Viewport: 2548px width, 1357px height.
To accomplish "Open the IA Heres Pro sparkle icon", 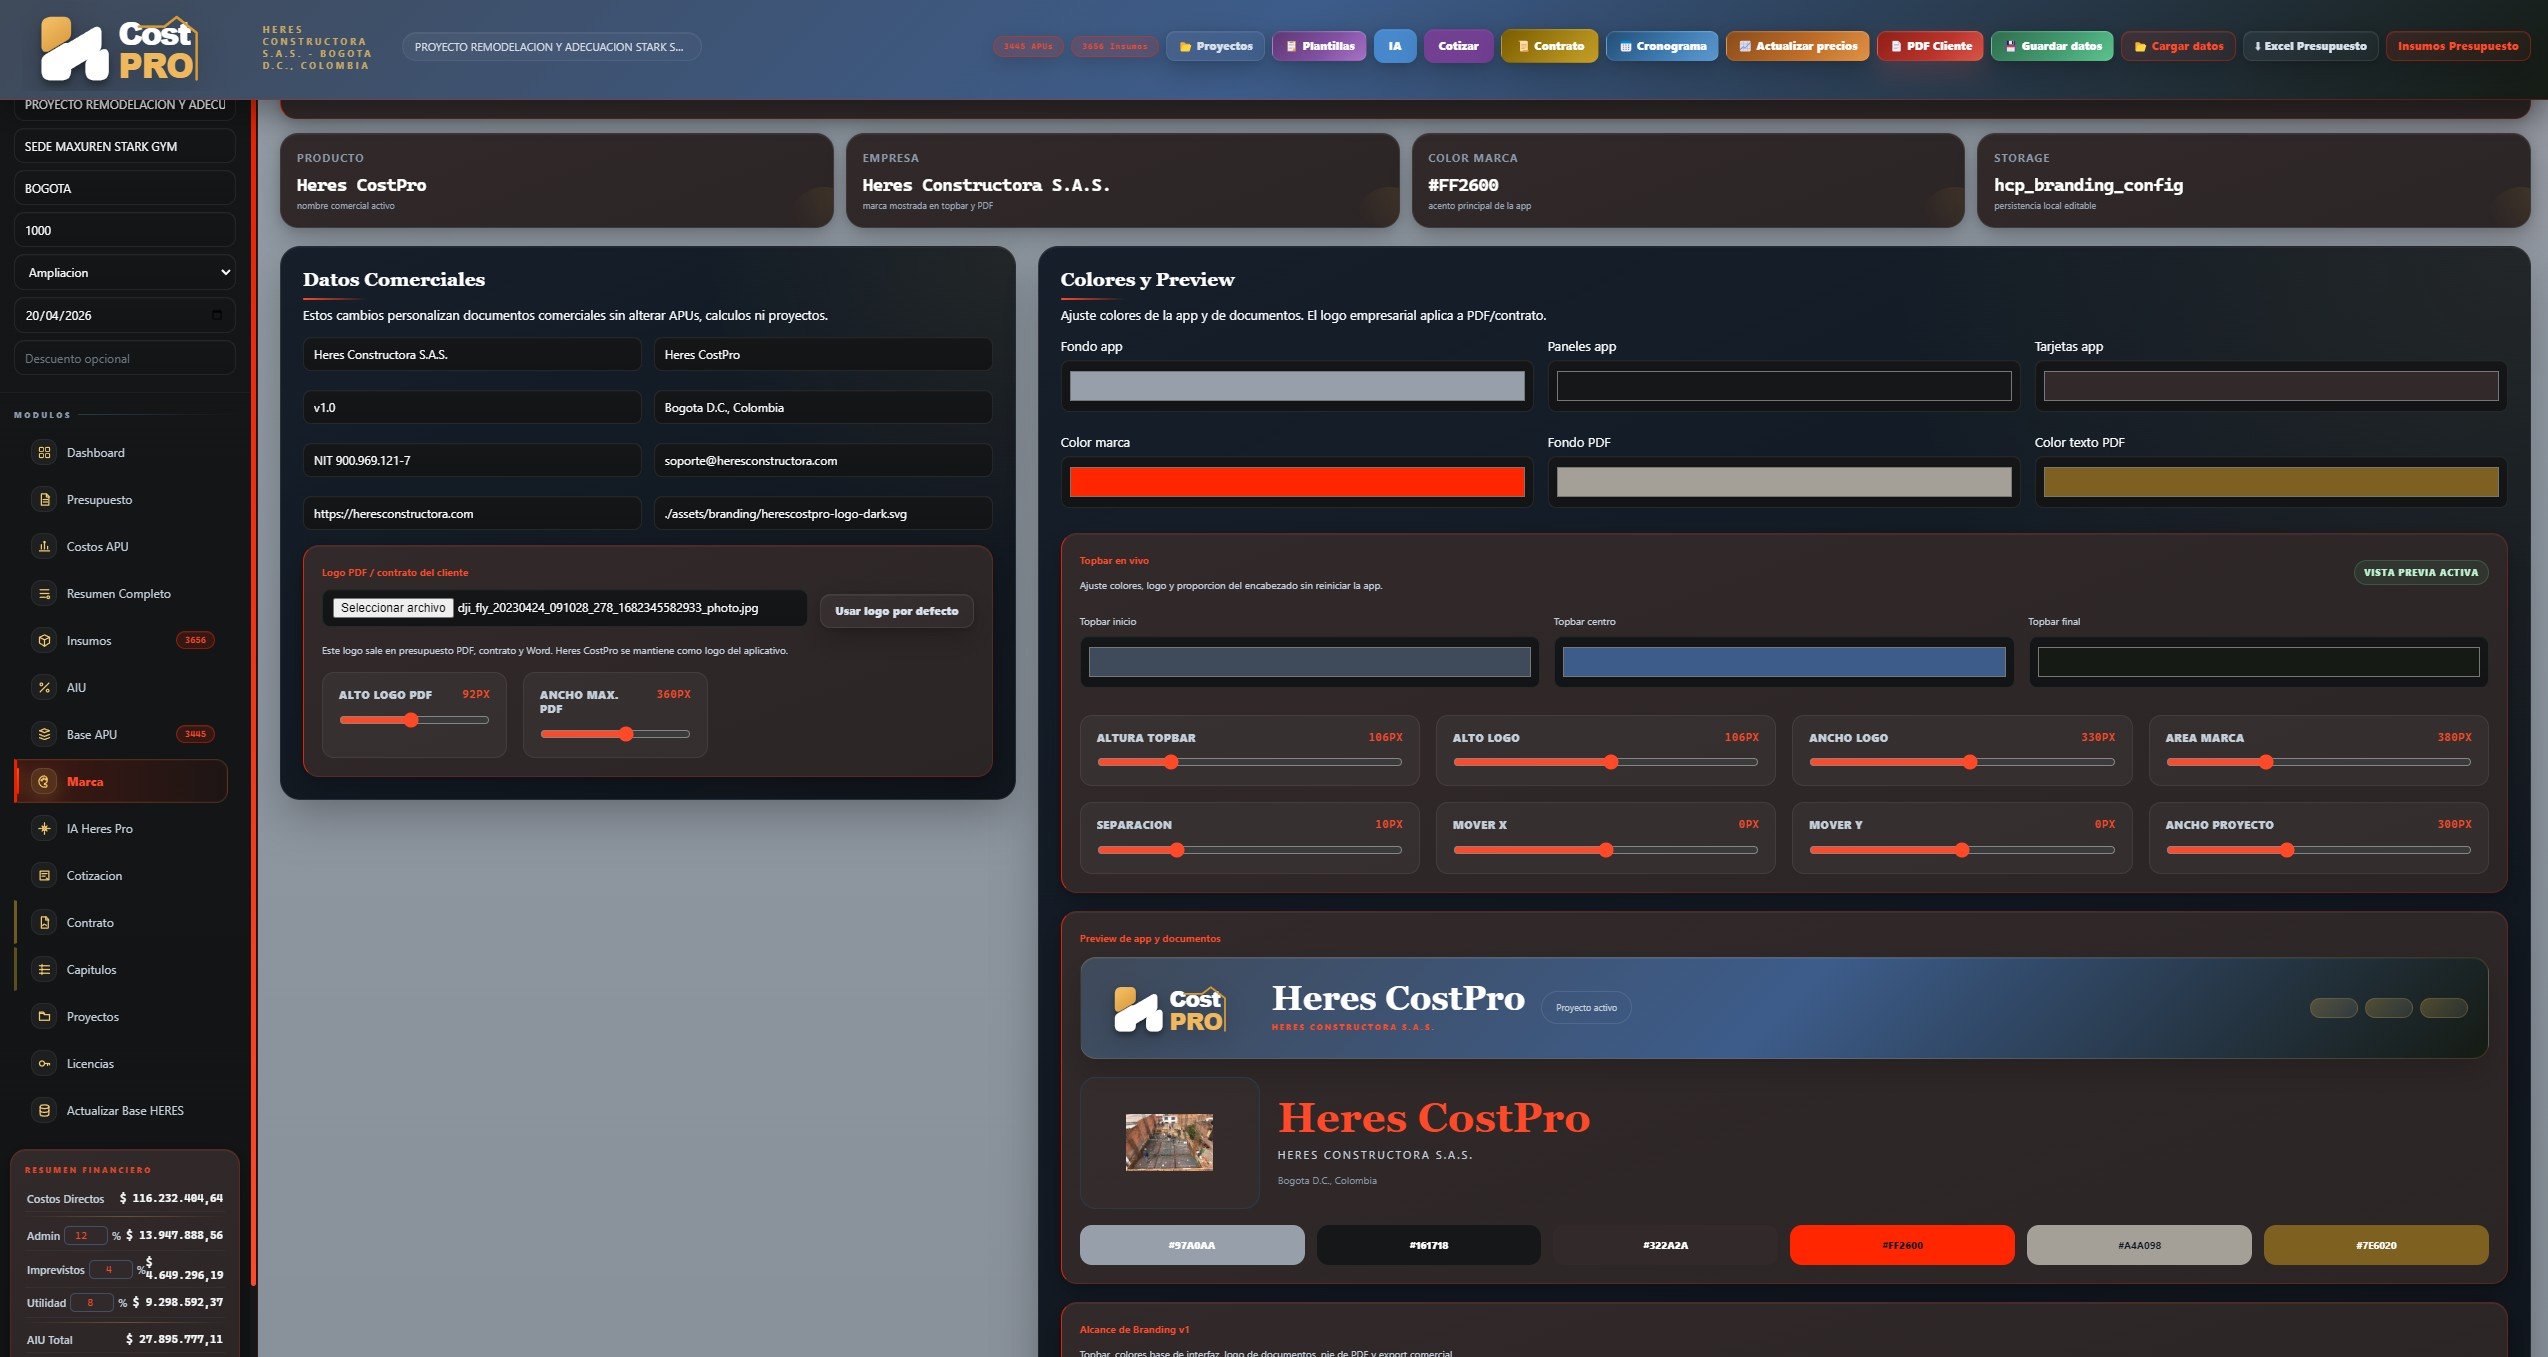I will (x=44, y=829).
